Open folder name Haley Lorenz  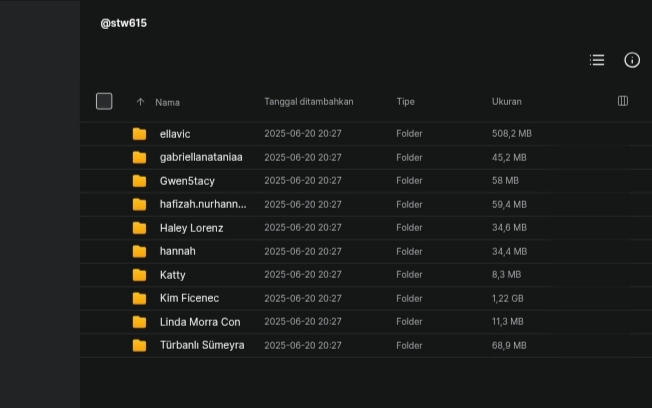[192, 228]
